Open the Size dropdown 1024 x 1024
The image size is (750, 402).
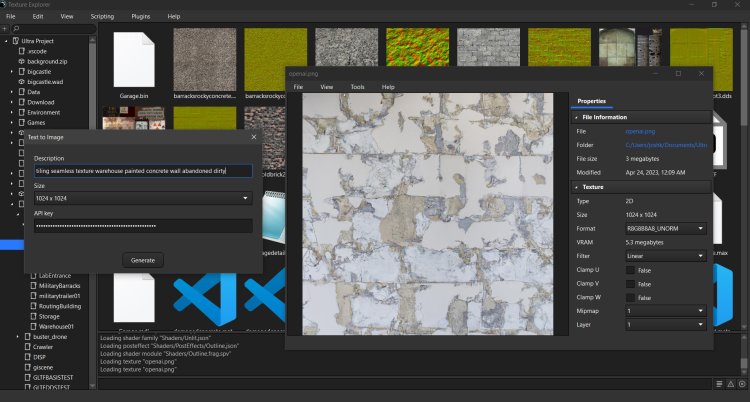[142, 198]
